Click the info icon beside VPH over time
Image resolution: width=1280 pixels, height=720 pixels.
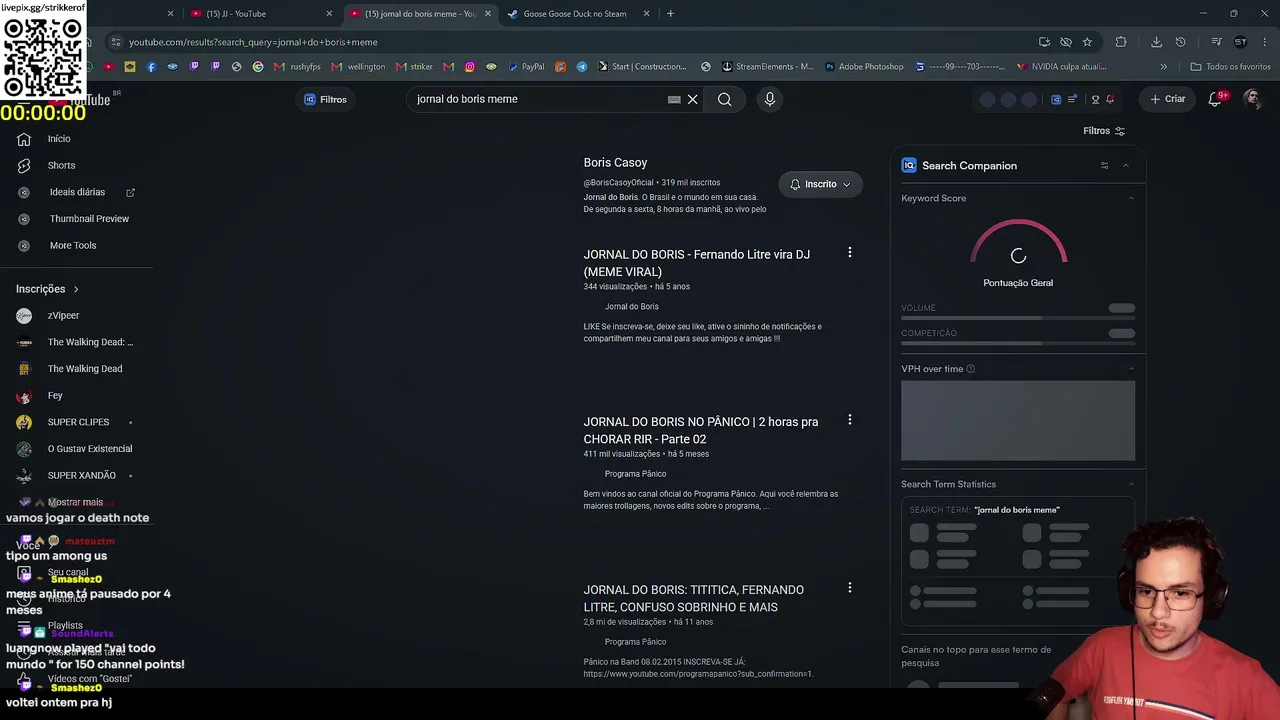(x=971, y=369)
